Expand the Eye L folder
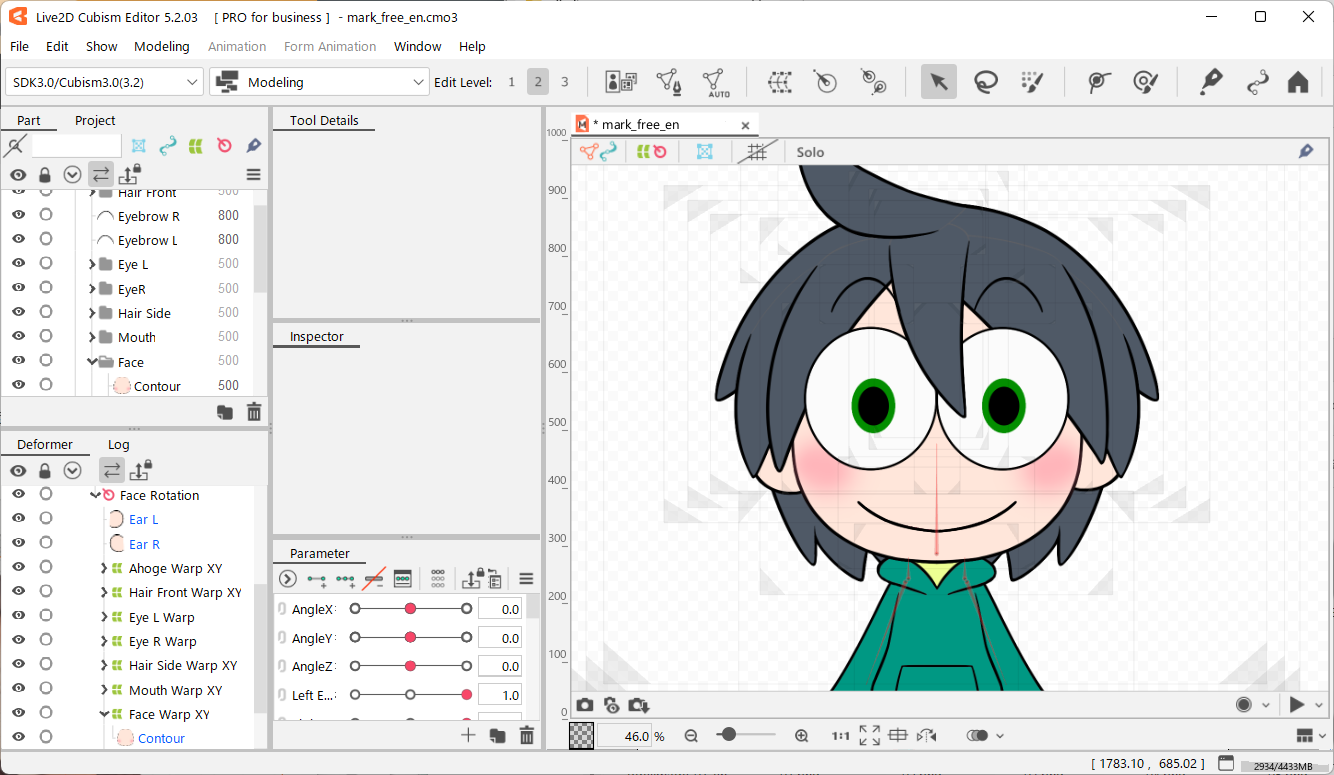 point(92,264)
